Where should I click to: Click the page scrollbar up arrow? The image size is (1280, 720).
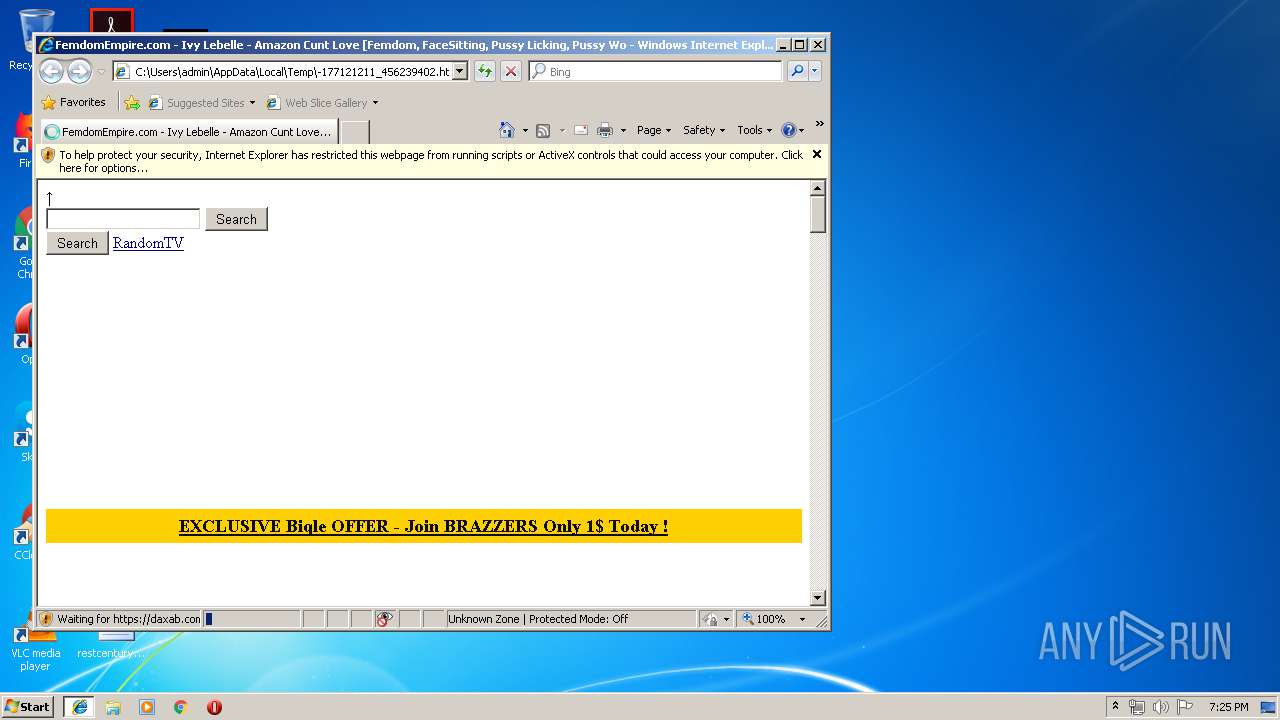[818, 188]
